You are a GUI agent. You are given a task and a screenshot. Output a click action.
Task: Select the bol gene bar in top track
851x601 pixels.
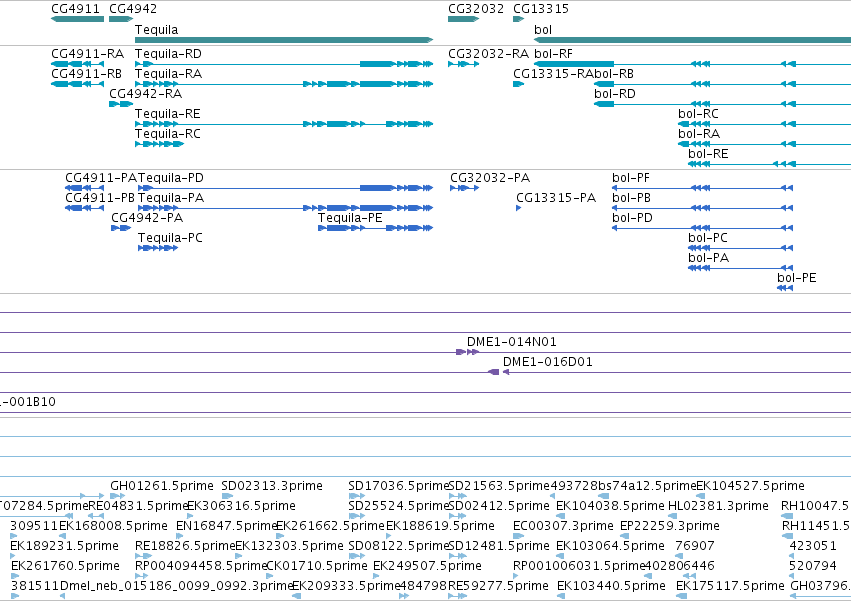[693, 40]
